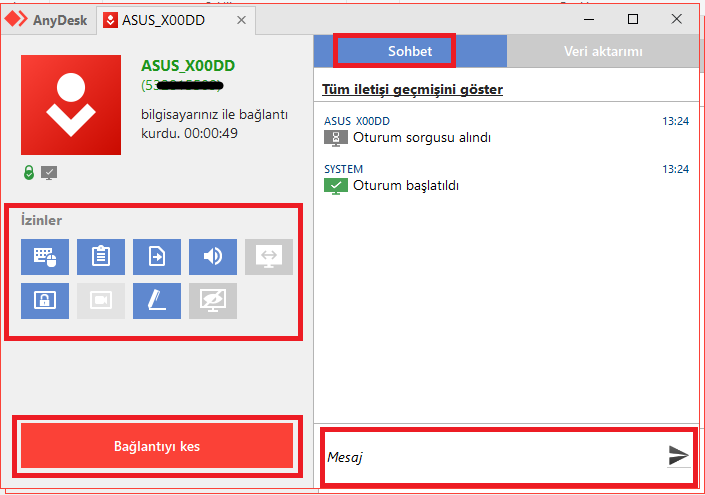Screen dimensions: 705x495
Task: Click the verified monitor status icon
Action: point(49,173)
